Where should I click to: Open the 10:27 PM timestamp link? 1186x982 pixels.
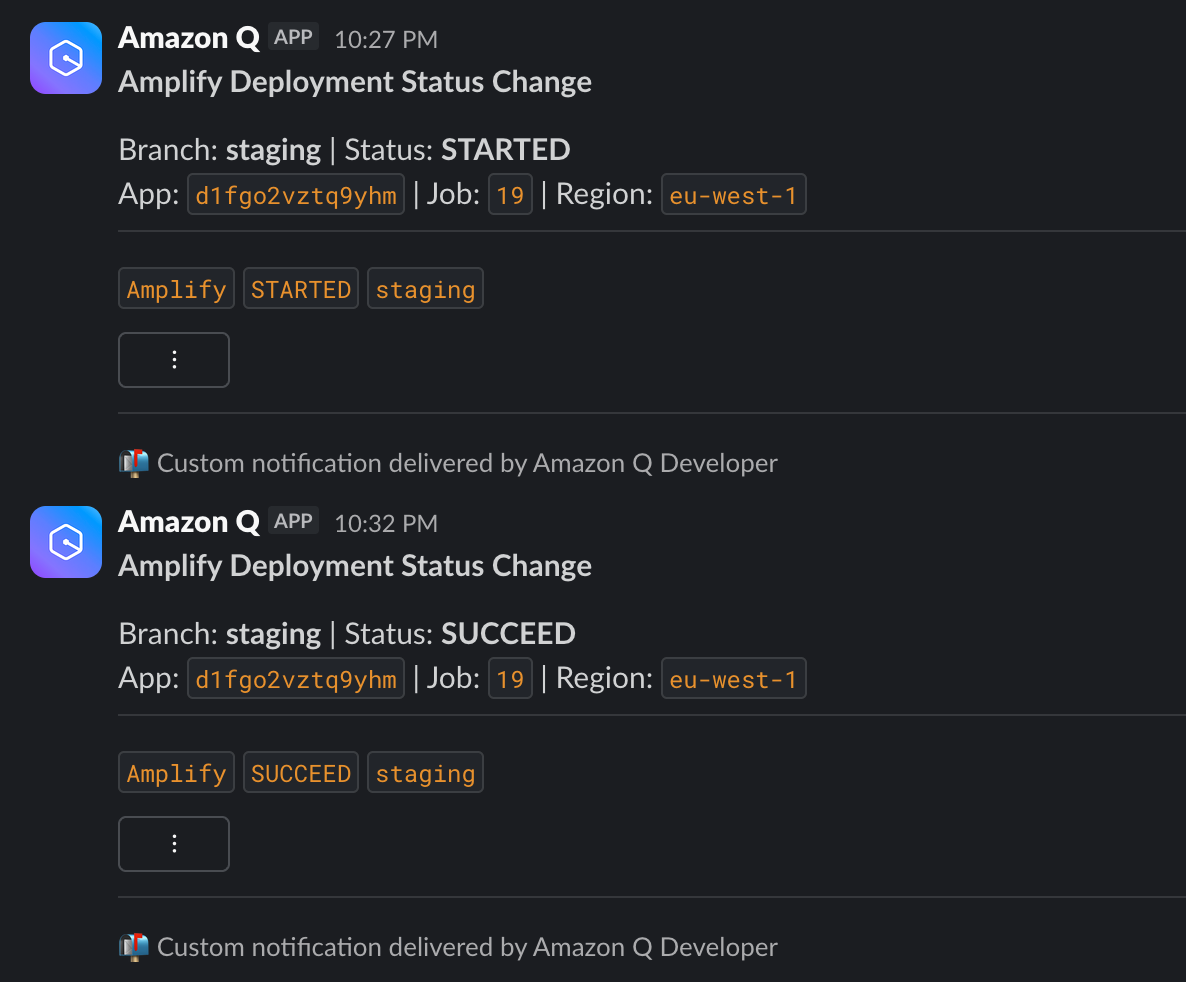[386, 39]
